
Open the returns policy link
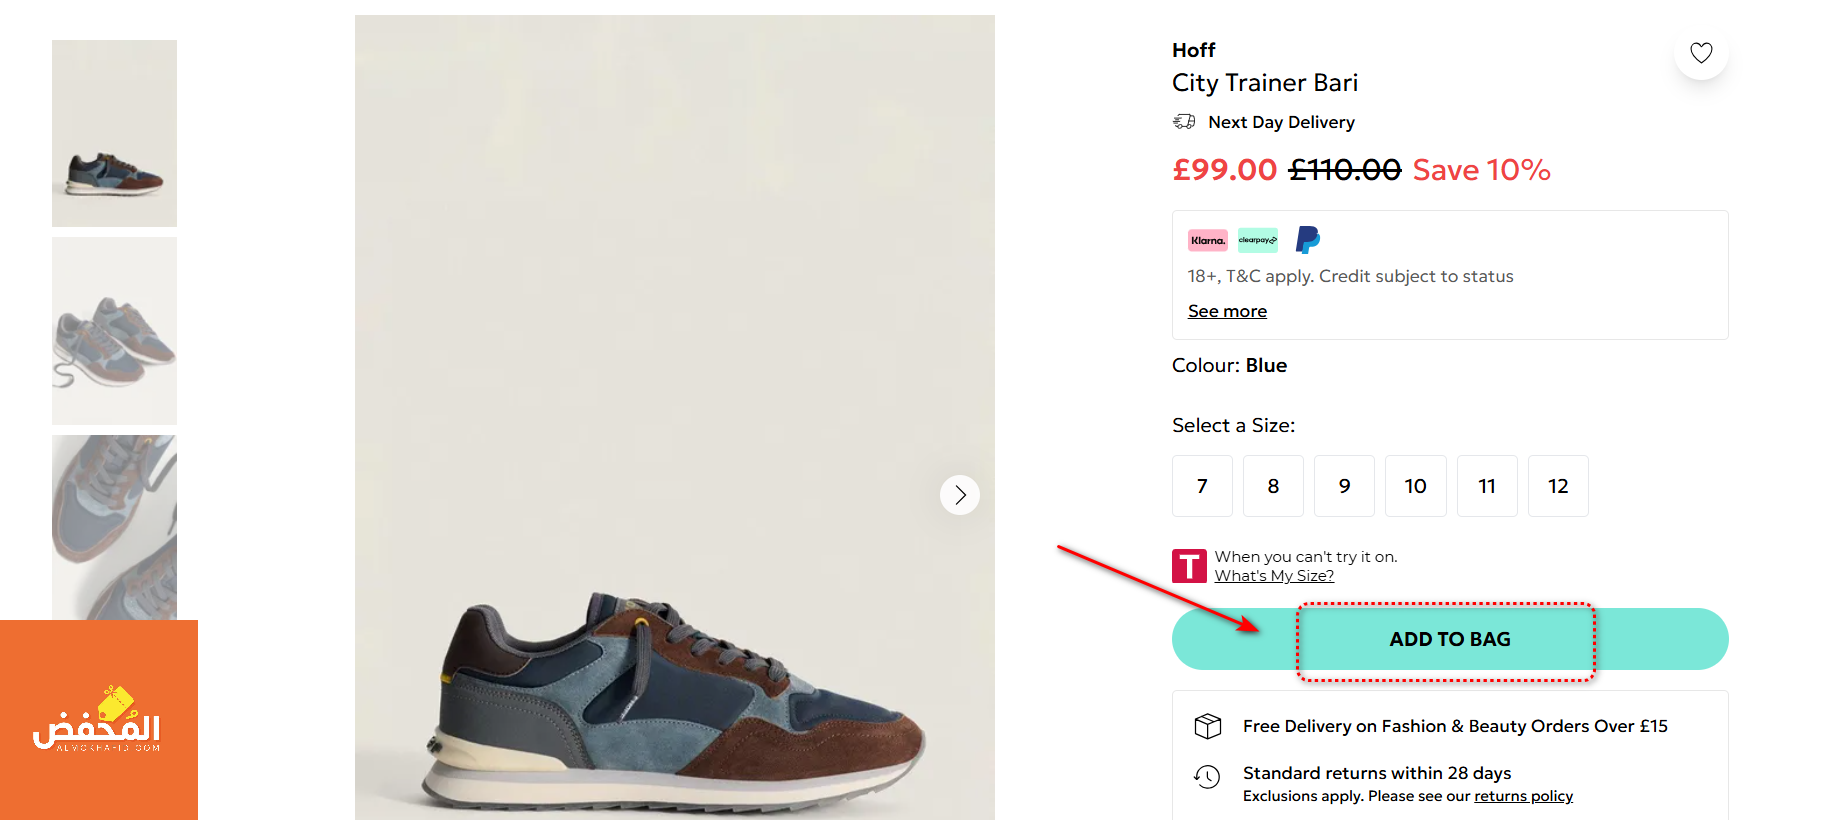[1523, 796]
